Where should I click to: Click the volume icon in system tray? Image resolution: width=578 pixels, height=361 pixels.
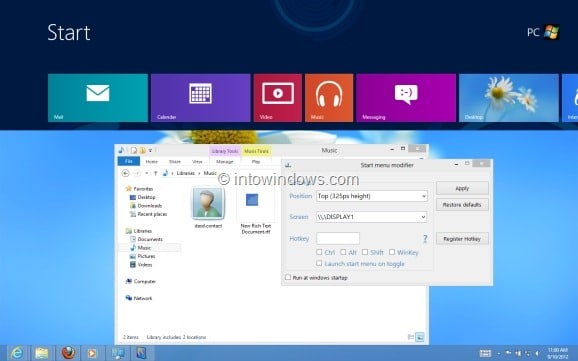pyautogui.click(x=537, y=353)
